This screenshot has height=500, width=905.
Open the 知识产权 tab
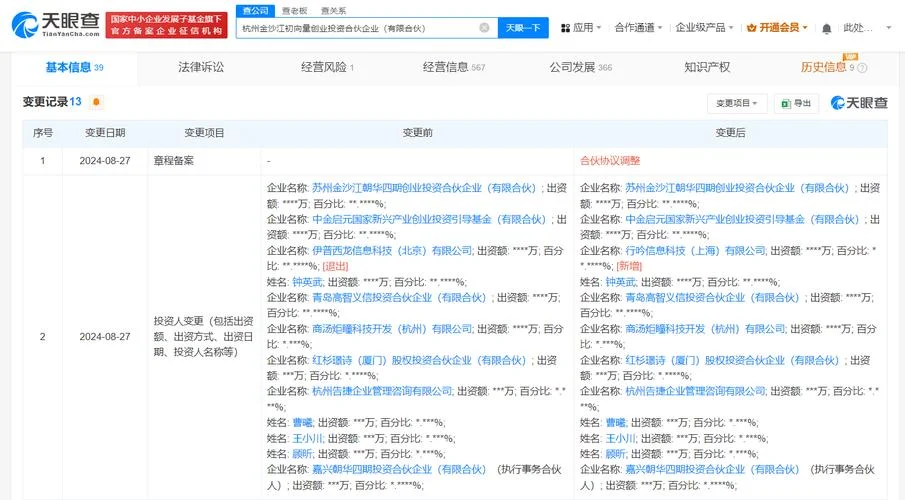pyautogui.click(x=707, y=68)
